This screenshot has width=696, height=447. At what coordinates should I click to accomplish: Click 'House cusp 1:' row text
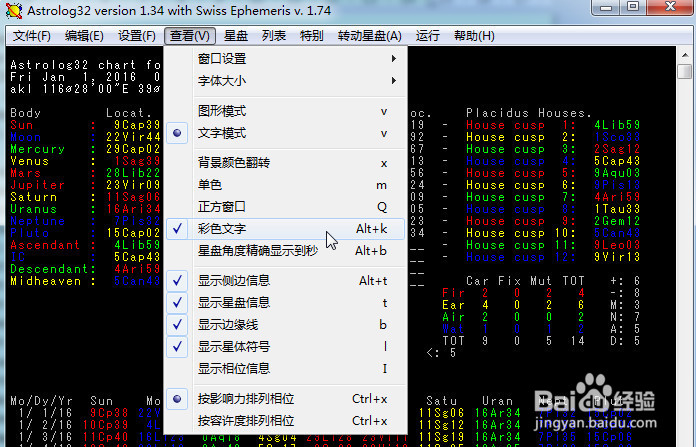[521, 125]
